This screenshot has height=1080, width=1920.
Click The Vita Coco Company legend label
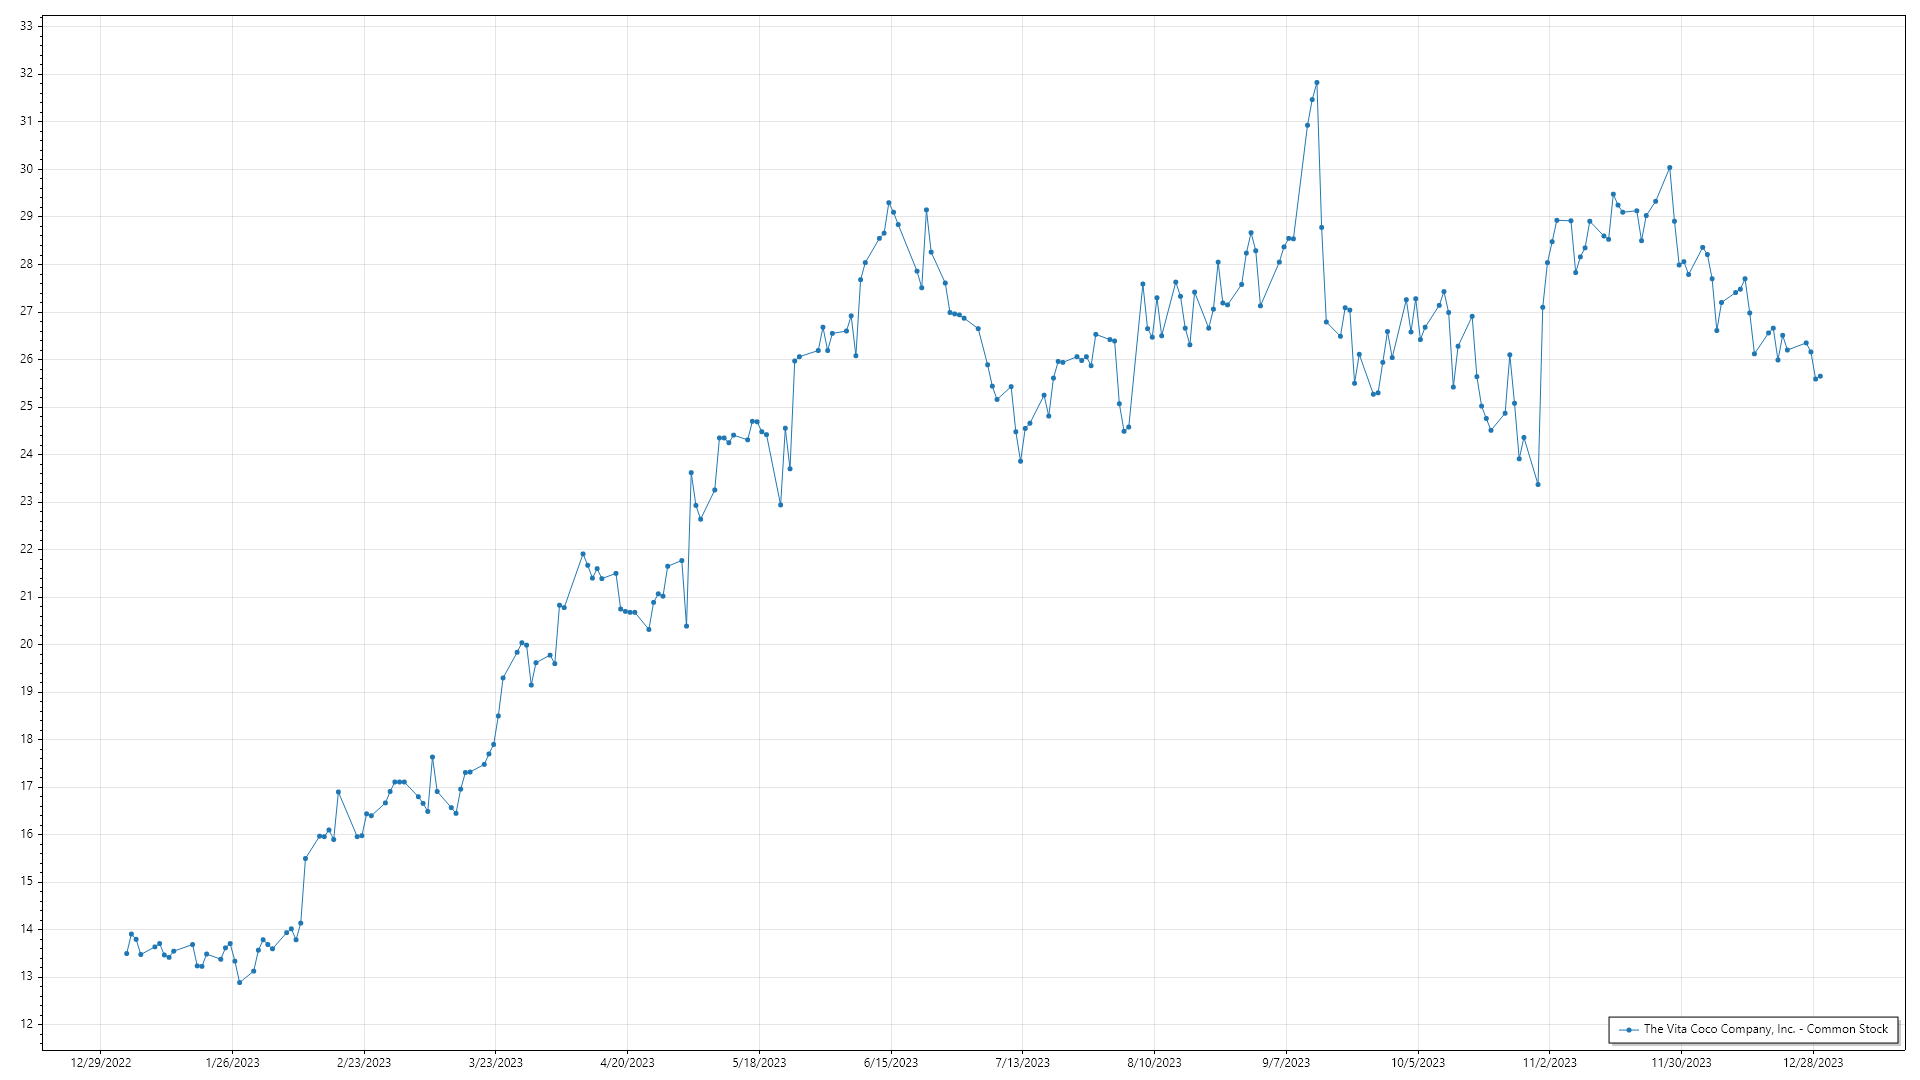pos(1765,1029)
